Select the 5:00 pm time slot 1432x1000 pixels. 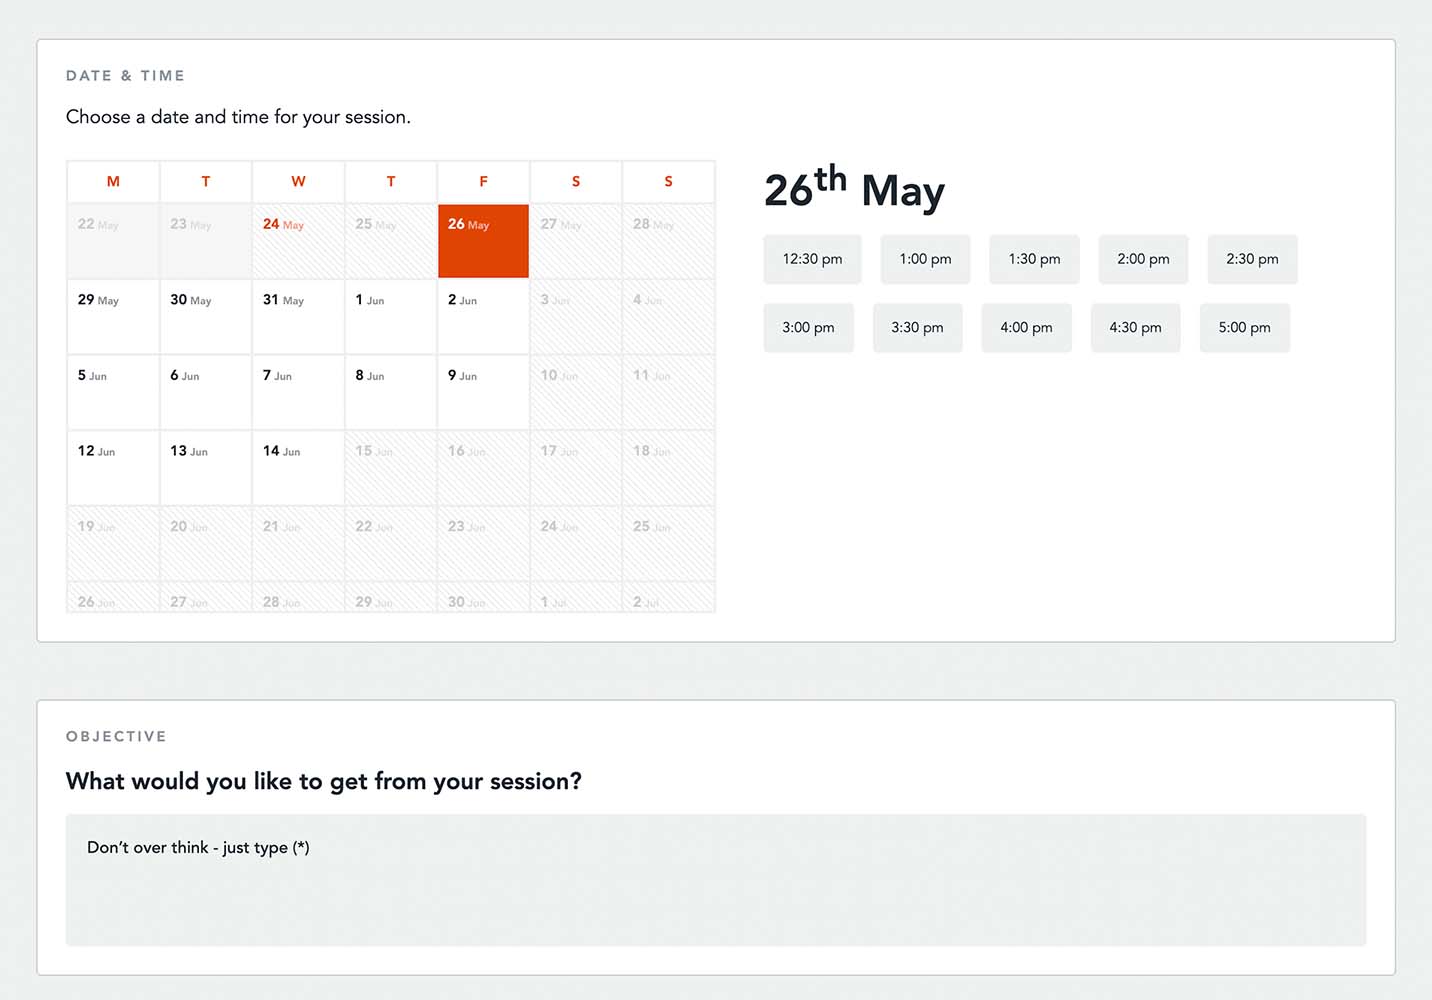[1244, 328]
